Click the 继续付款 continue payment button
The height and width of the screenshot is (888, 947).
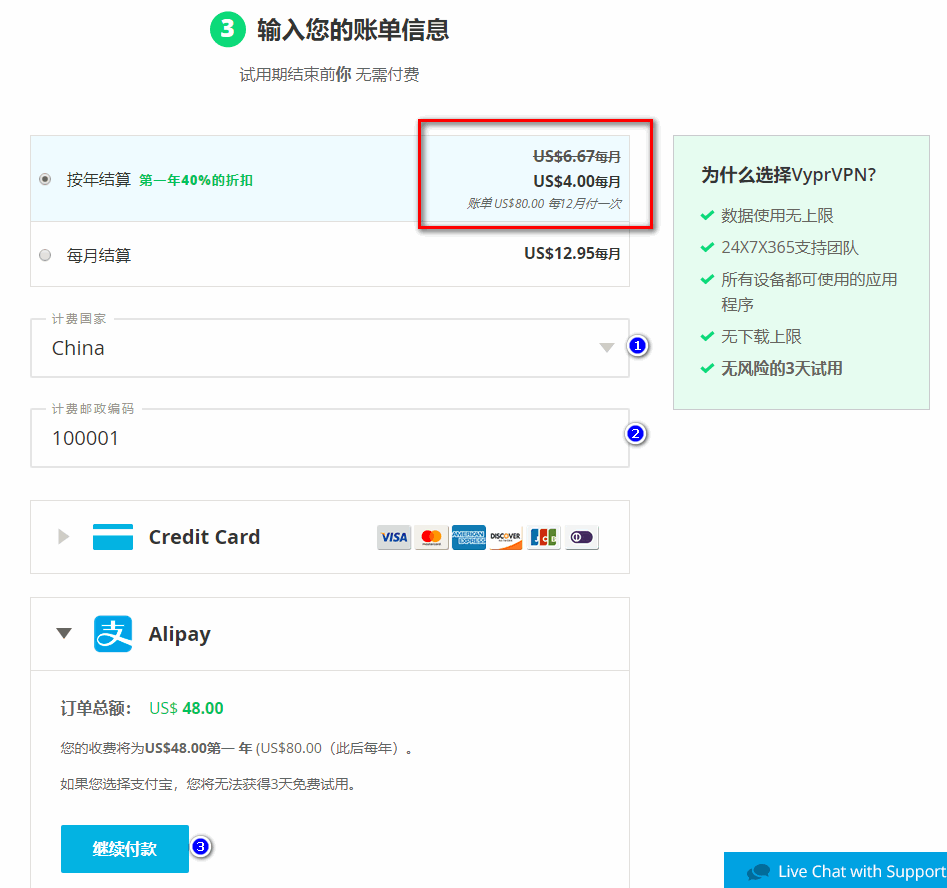(x=124, y=849)
